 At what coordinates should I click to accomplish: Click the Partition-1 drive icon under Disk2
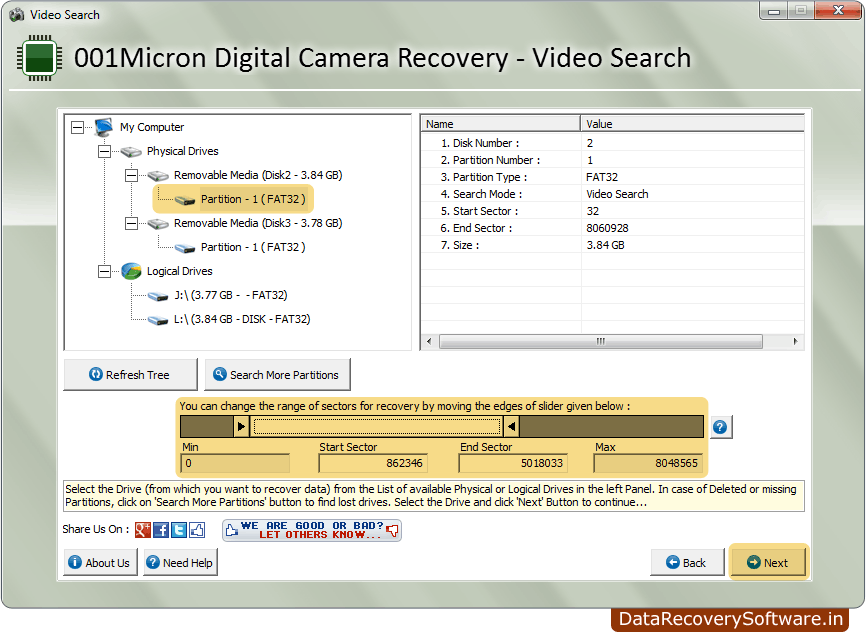click(x=185, y=200)
